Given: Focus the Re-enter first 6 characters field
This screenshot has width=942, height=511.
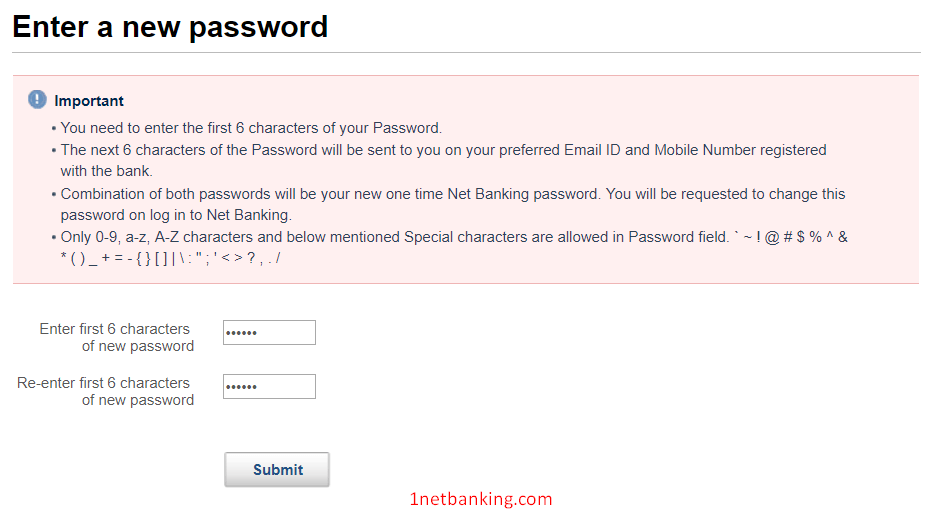Looking at the screenshot, I should tap(269, 387).
